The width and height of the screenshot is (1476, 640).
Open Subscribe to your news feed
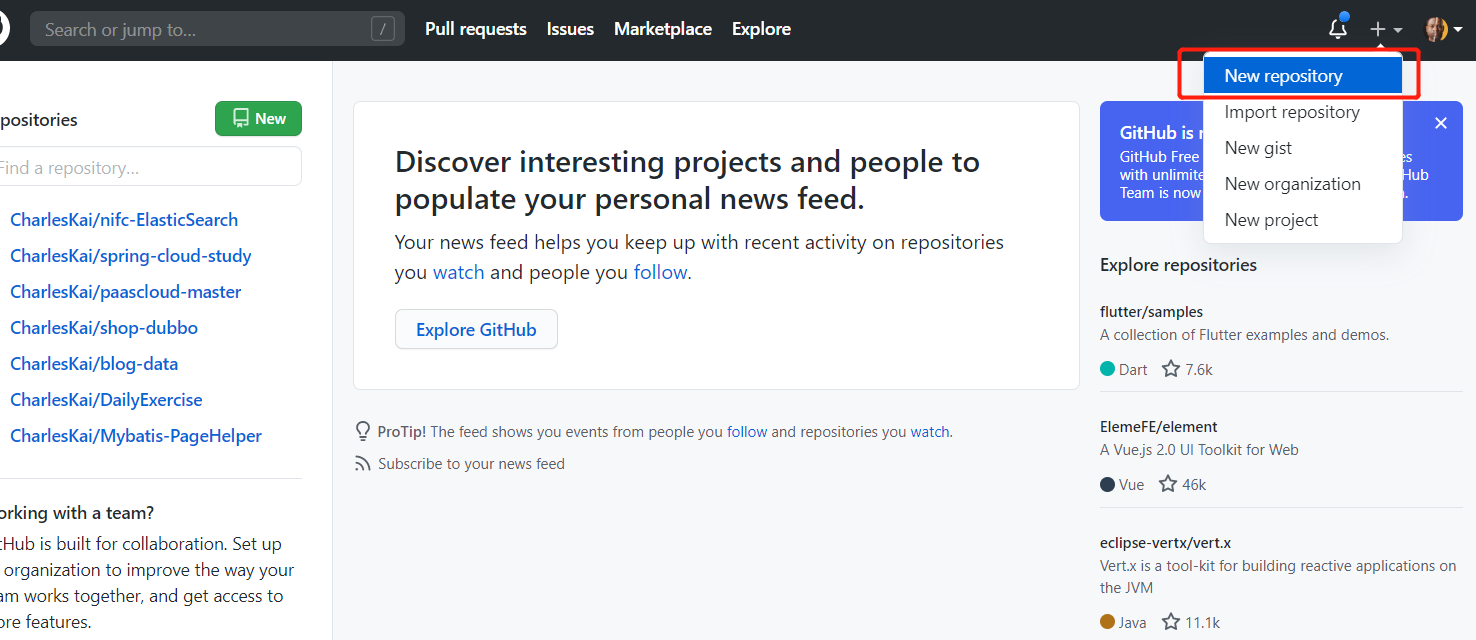(x=471, y=464)
